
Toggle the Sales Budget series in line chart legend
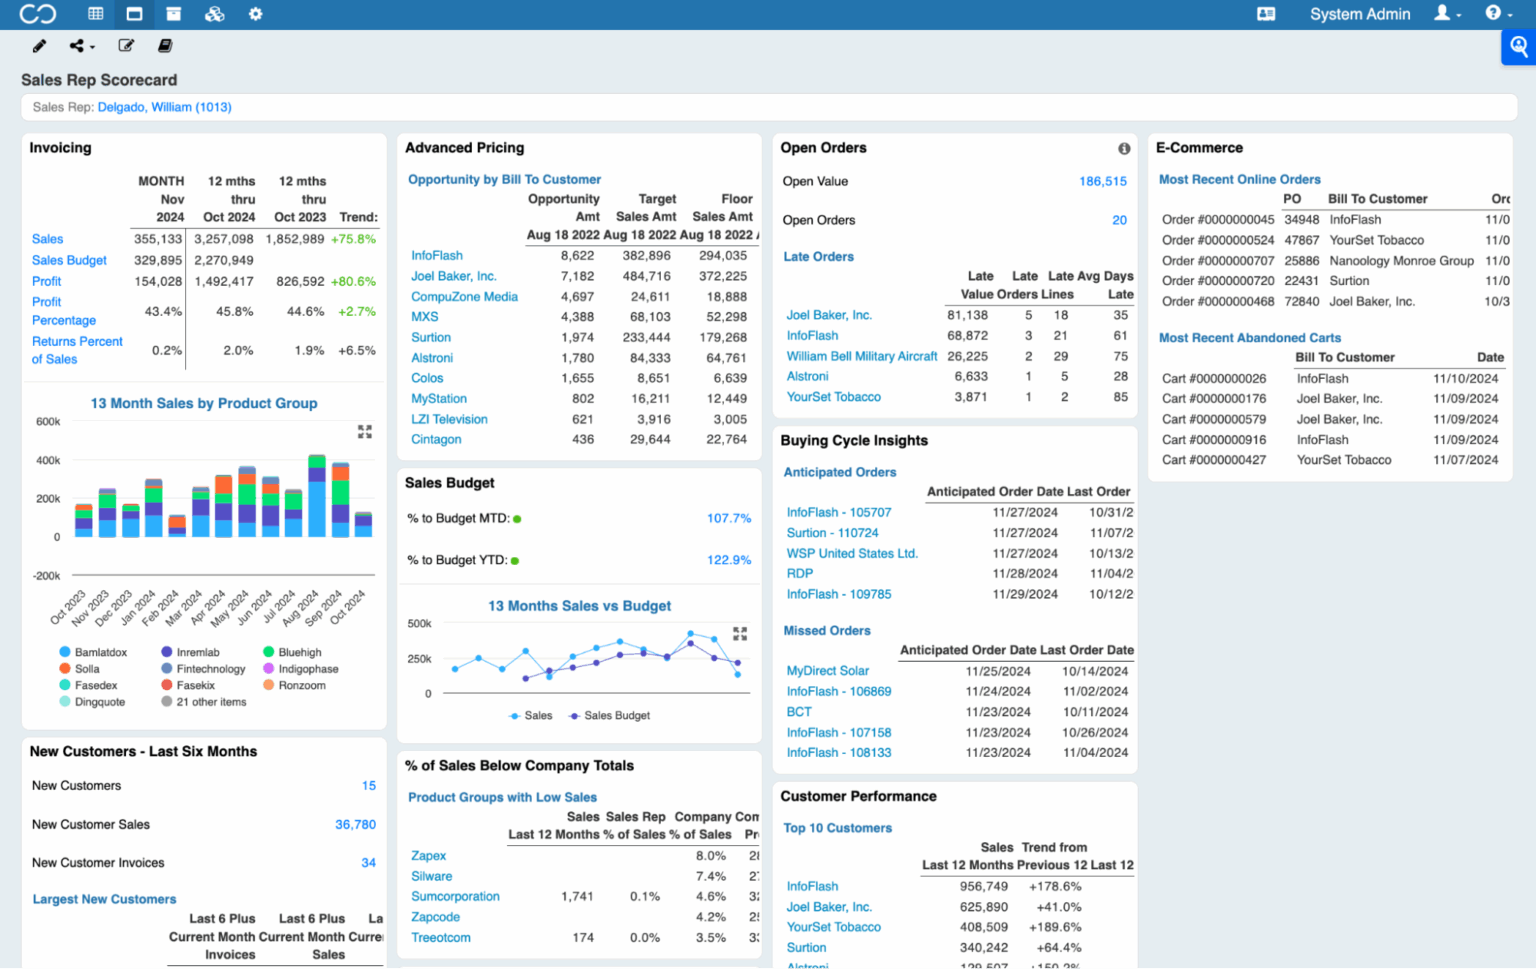pos(609,716)
